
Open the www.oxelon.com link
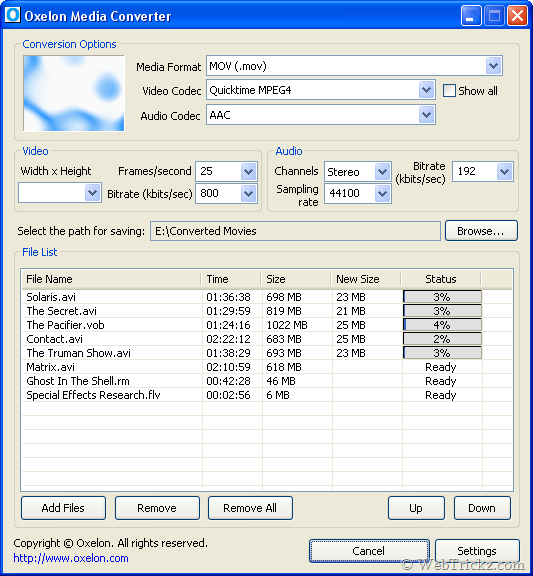coord(71,558)
